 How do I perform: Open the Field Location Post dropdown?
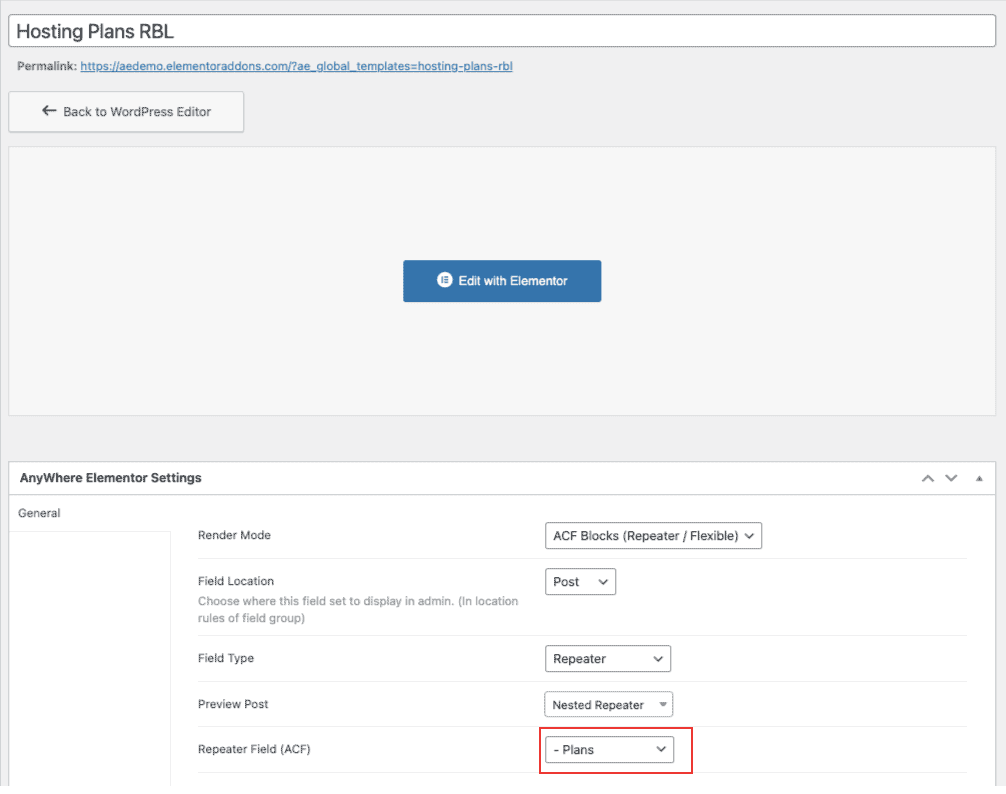580,582
